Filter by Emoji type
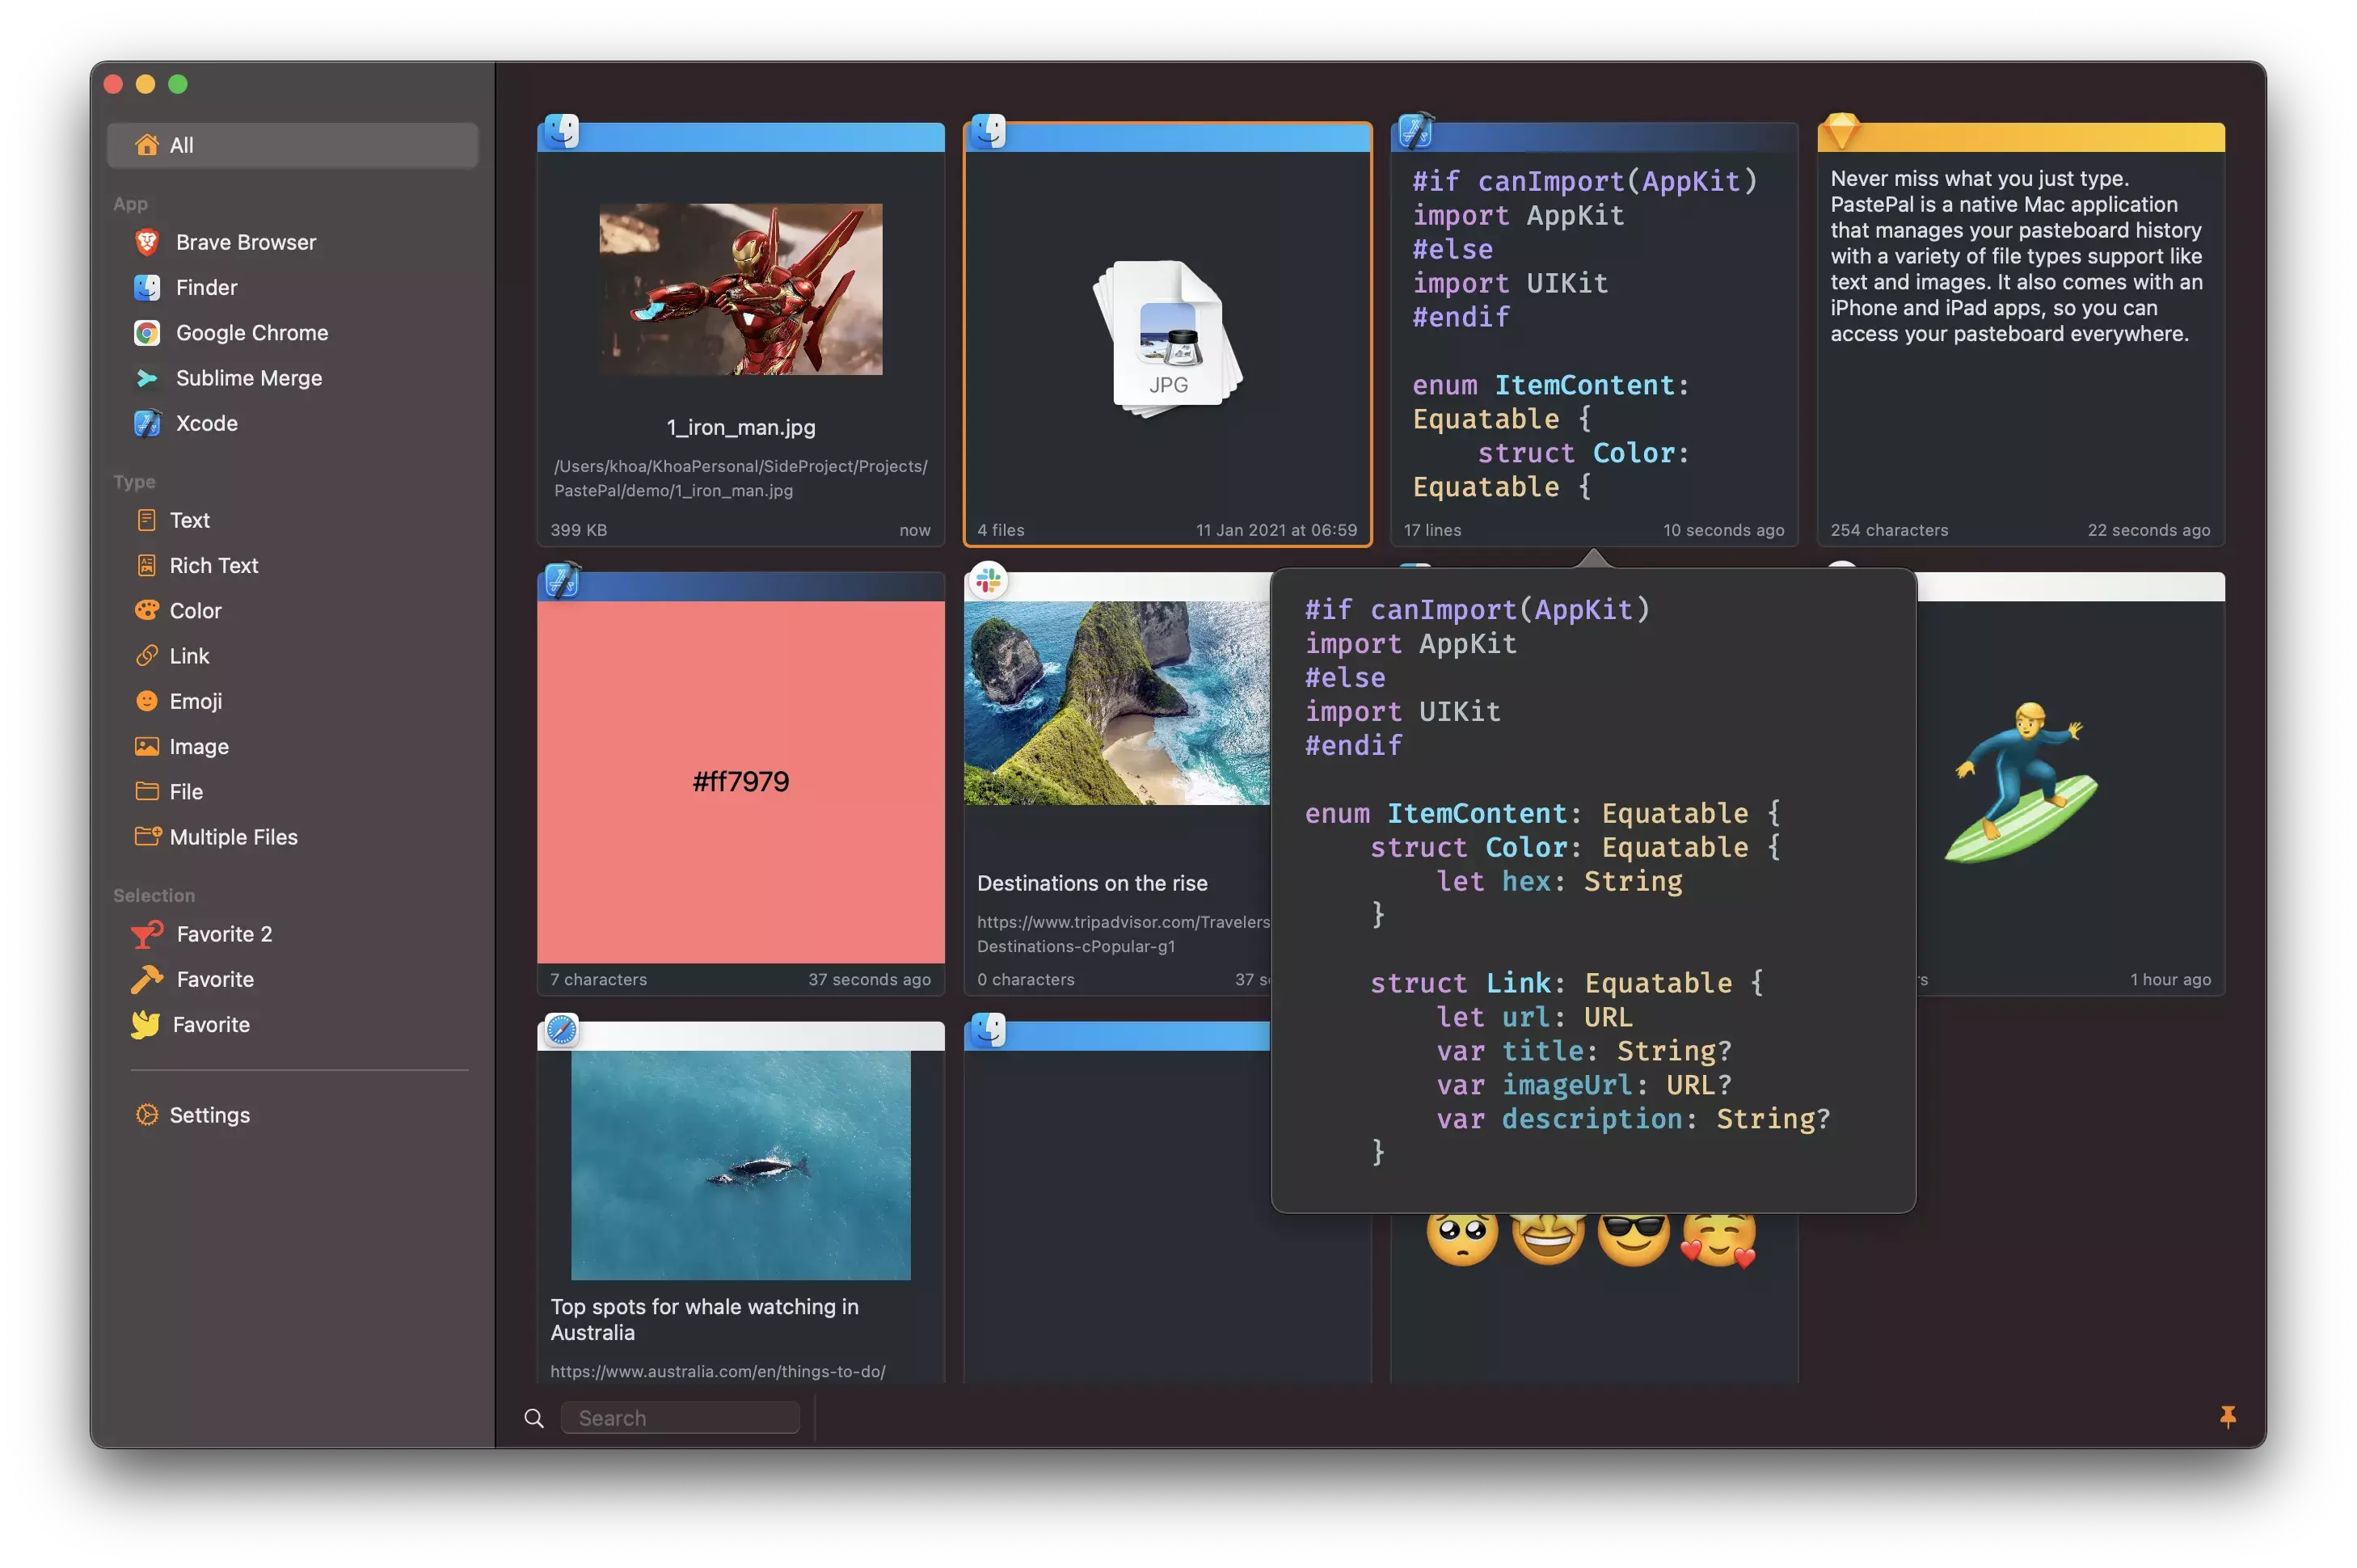 [195, 701]
